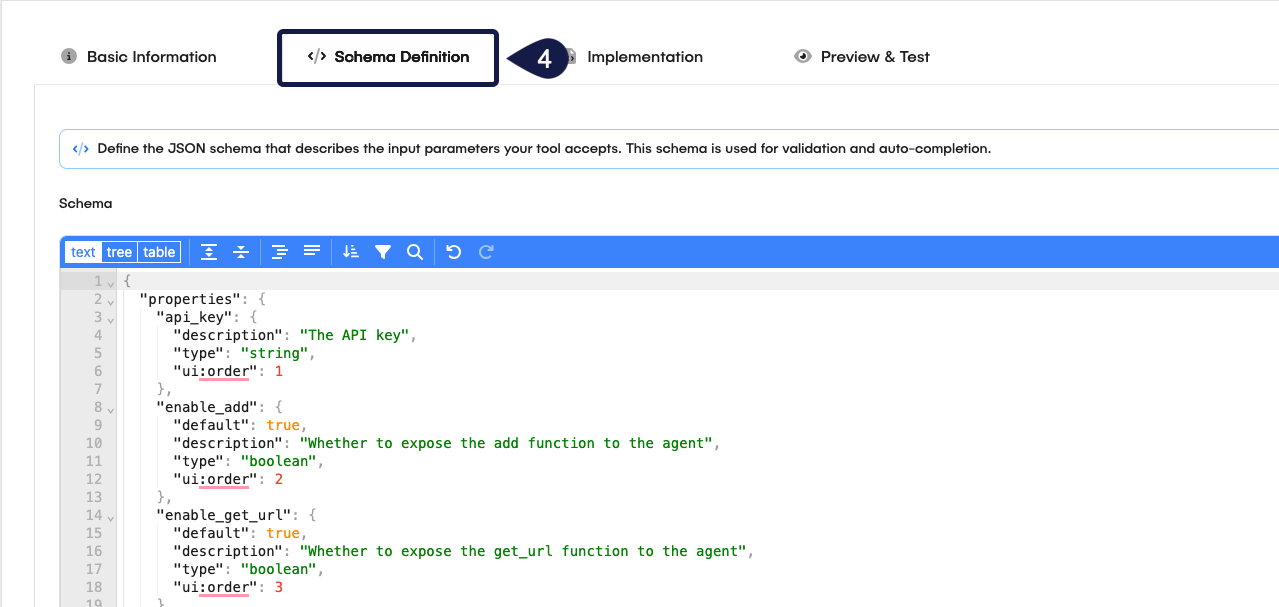The height and width of the screenshot is (607, 1279).
Task: Select the text editing mode
Action: (83, 251)
